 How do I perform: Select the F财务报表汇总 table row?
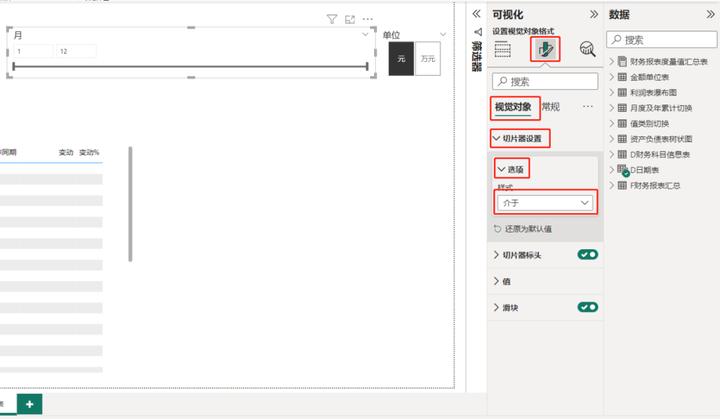pyautogui.click(x=655, y=186)
